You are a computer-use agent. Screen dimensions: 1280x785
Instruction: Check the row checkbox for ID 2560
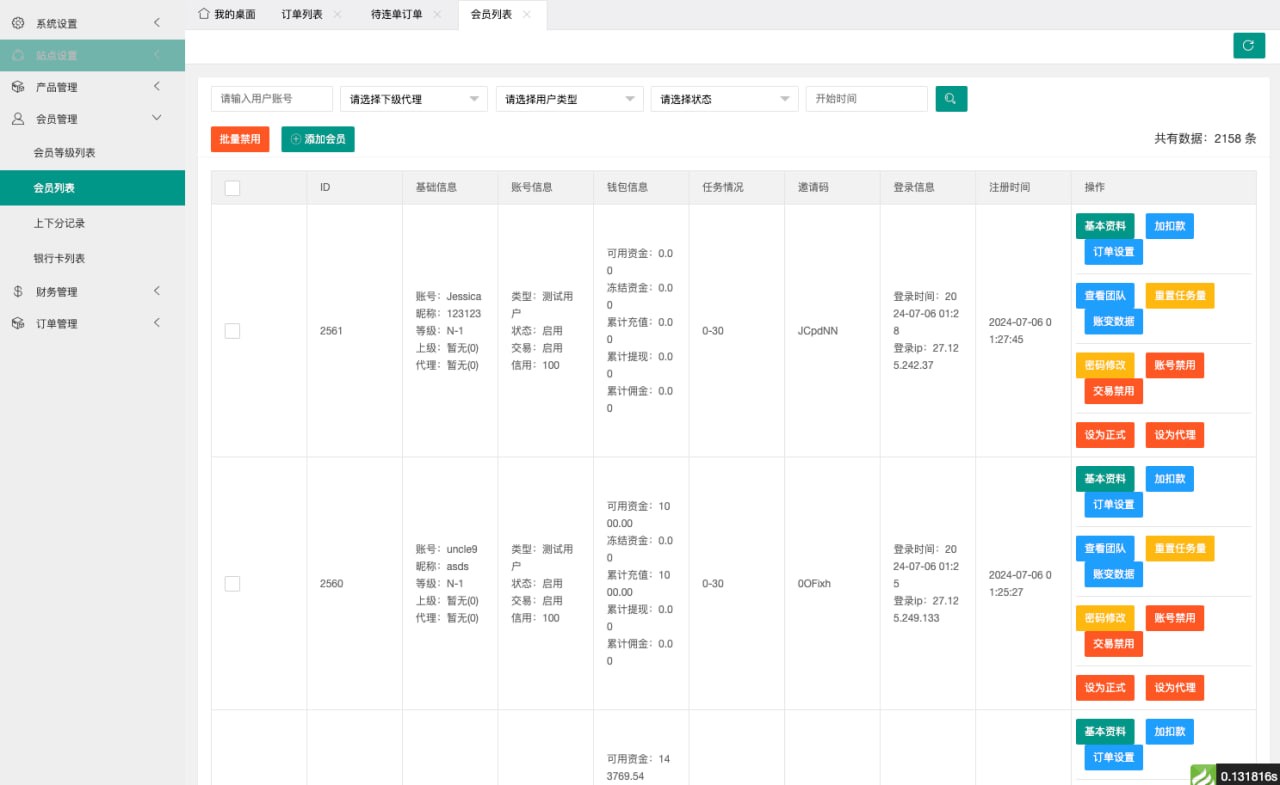tap(232, 584)
